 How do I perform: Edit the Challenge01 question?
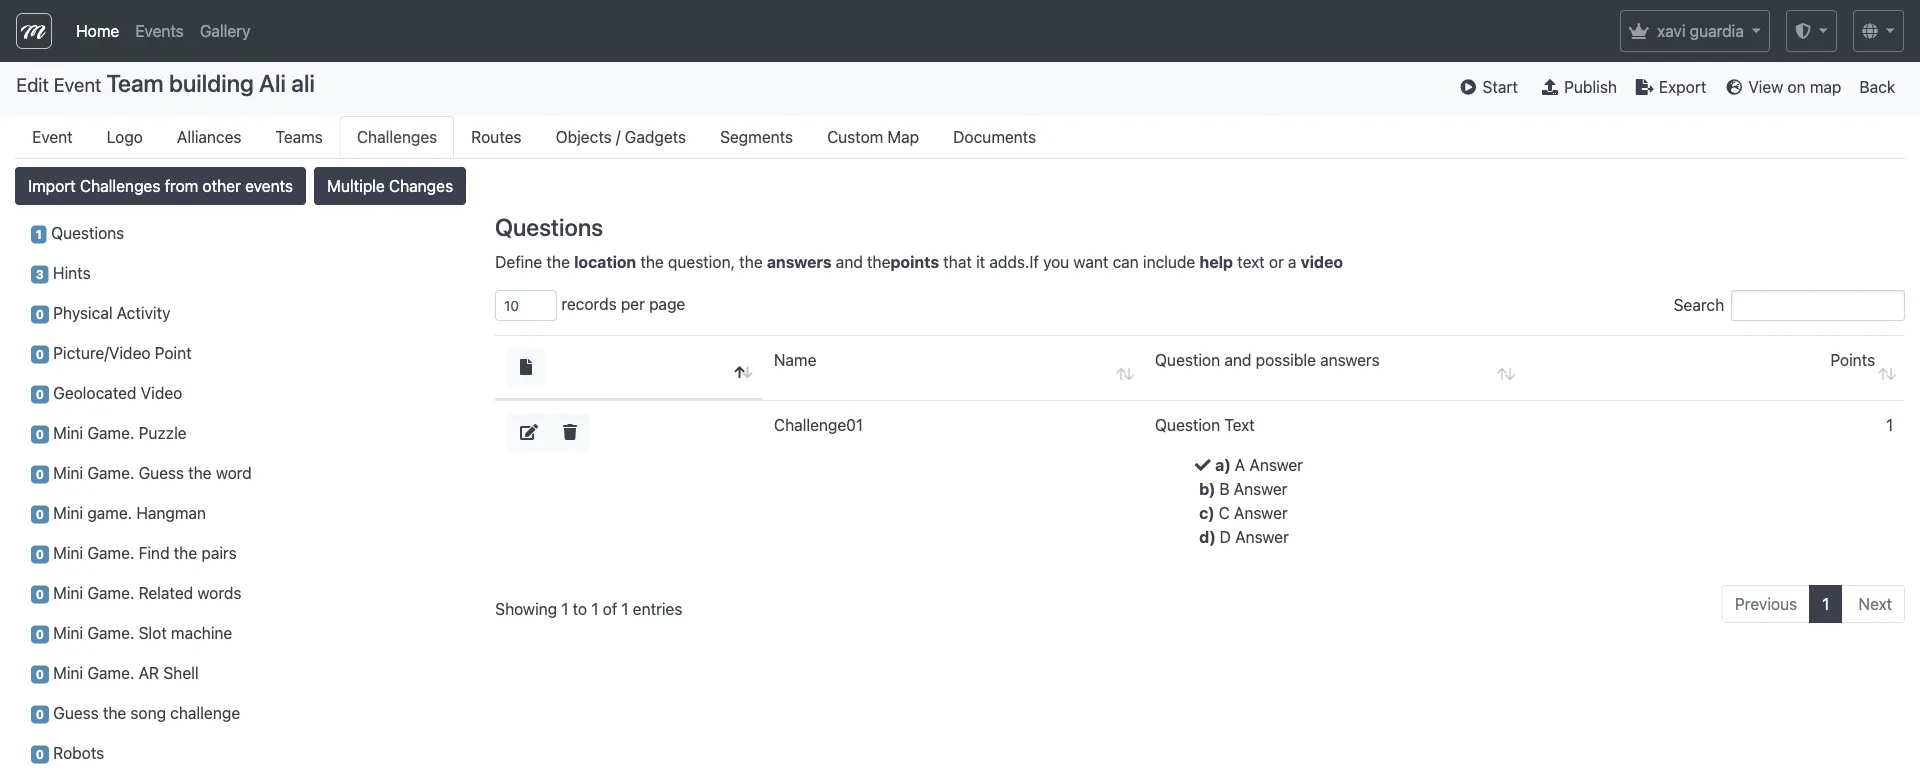[528, 432]
